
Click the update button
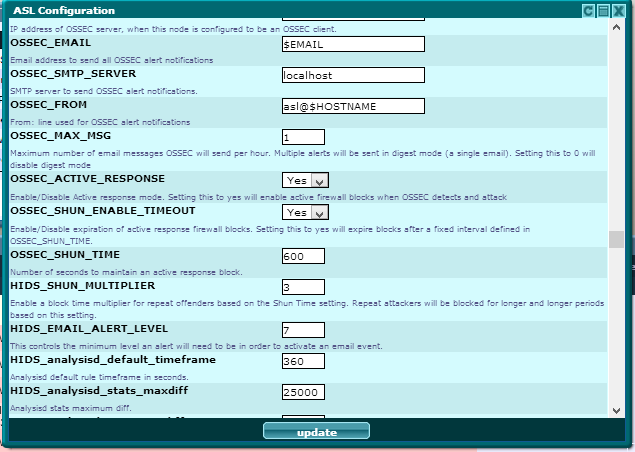click(316, 431)
